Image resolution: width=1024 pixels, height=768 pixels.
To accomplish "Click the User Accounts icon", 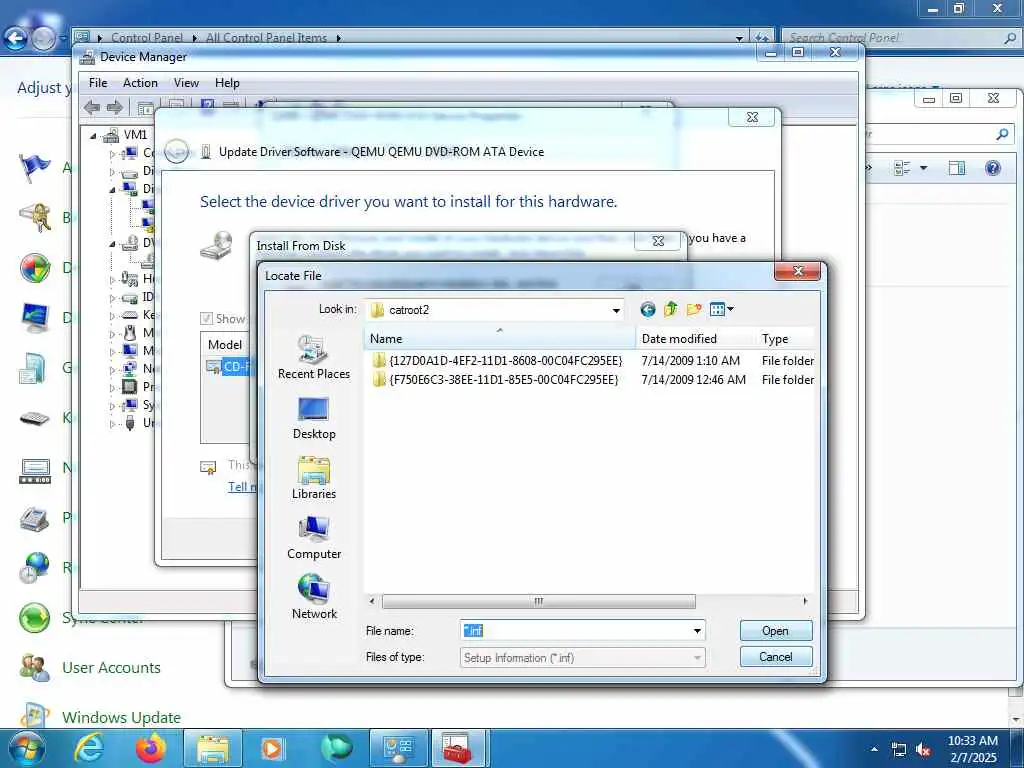I will (x=34, y=667).
